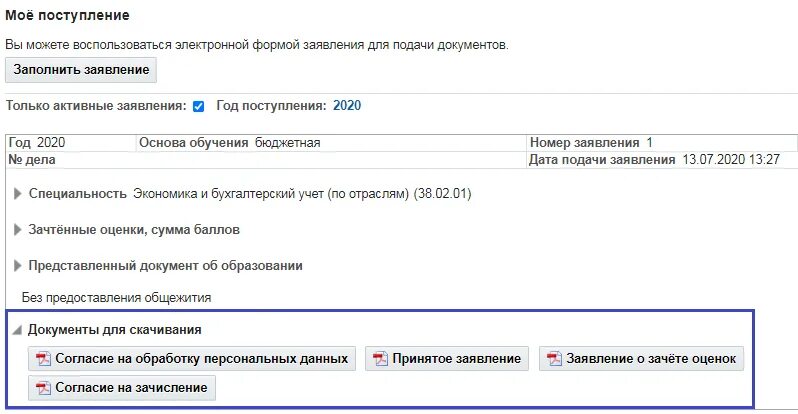Click the Документы для скачивания label
The width and height of the screenshot is (798, 414).
pos(115,330)
